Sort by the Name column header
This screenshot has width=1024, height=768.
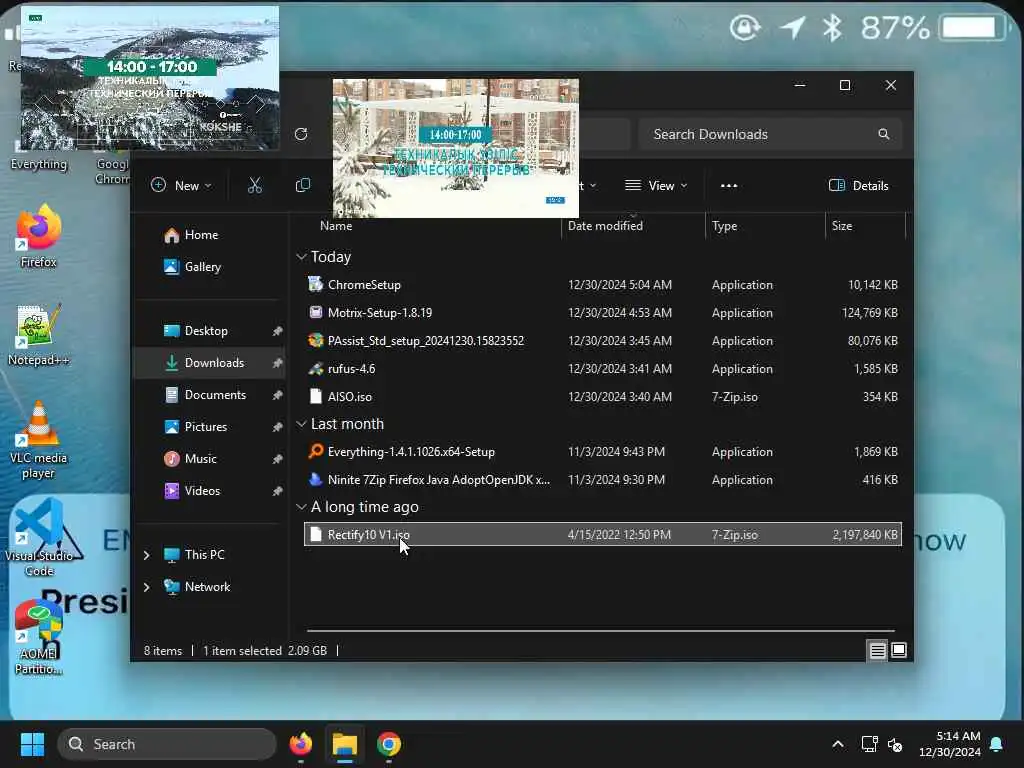click(336, 226)
